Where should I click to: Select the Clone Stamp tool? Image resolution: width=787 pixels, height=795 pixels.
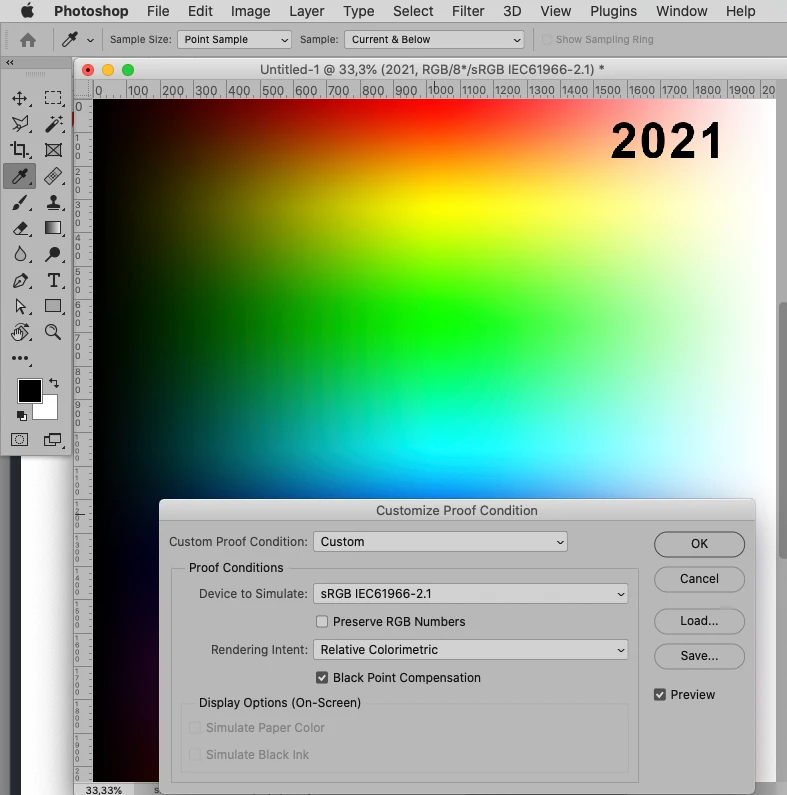53,202
